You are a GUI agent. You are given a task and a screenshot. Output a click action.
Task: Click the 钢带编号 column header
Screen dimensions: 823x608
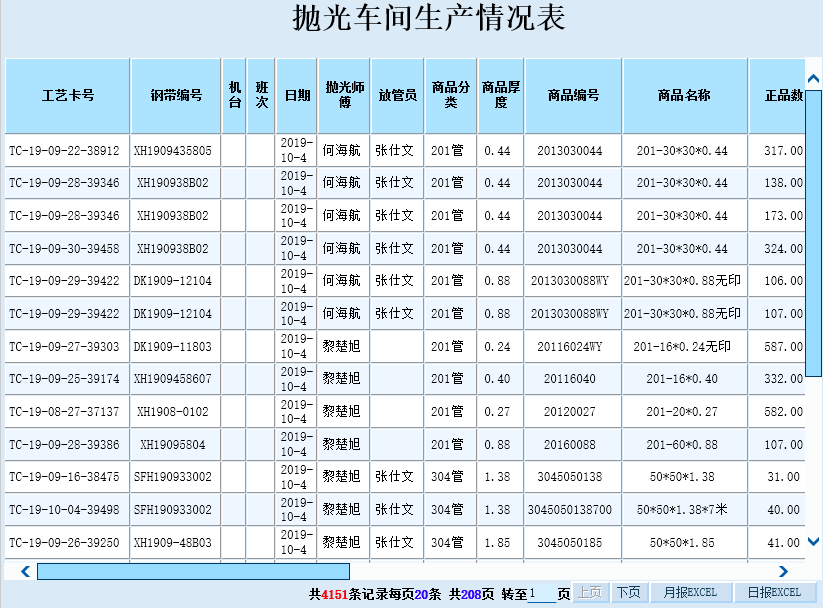pos(175,96)
